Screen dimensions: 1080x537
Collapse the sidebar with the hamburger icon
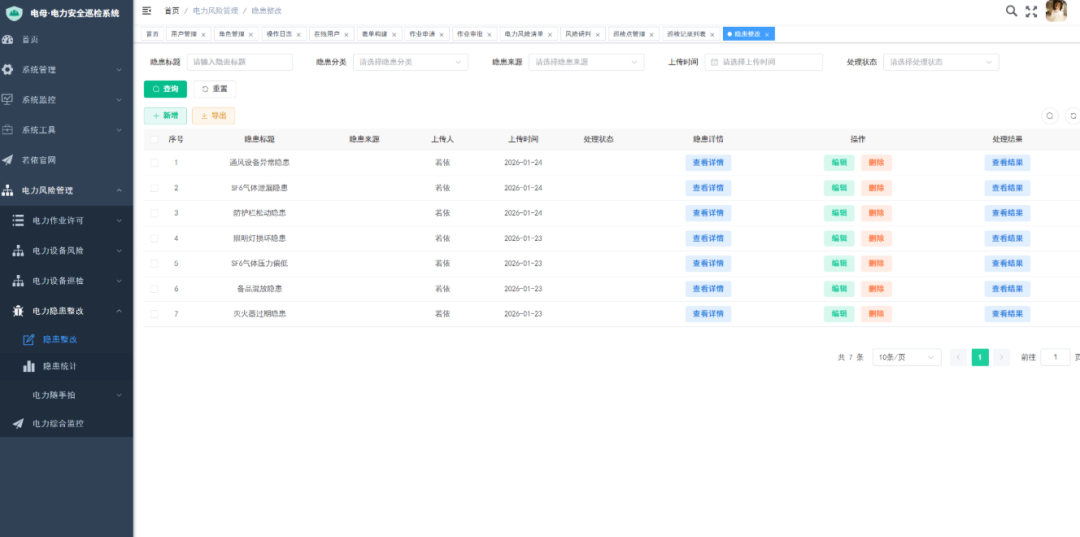147,10
